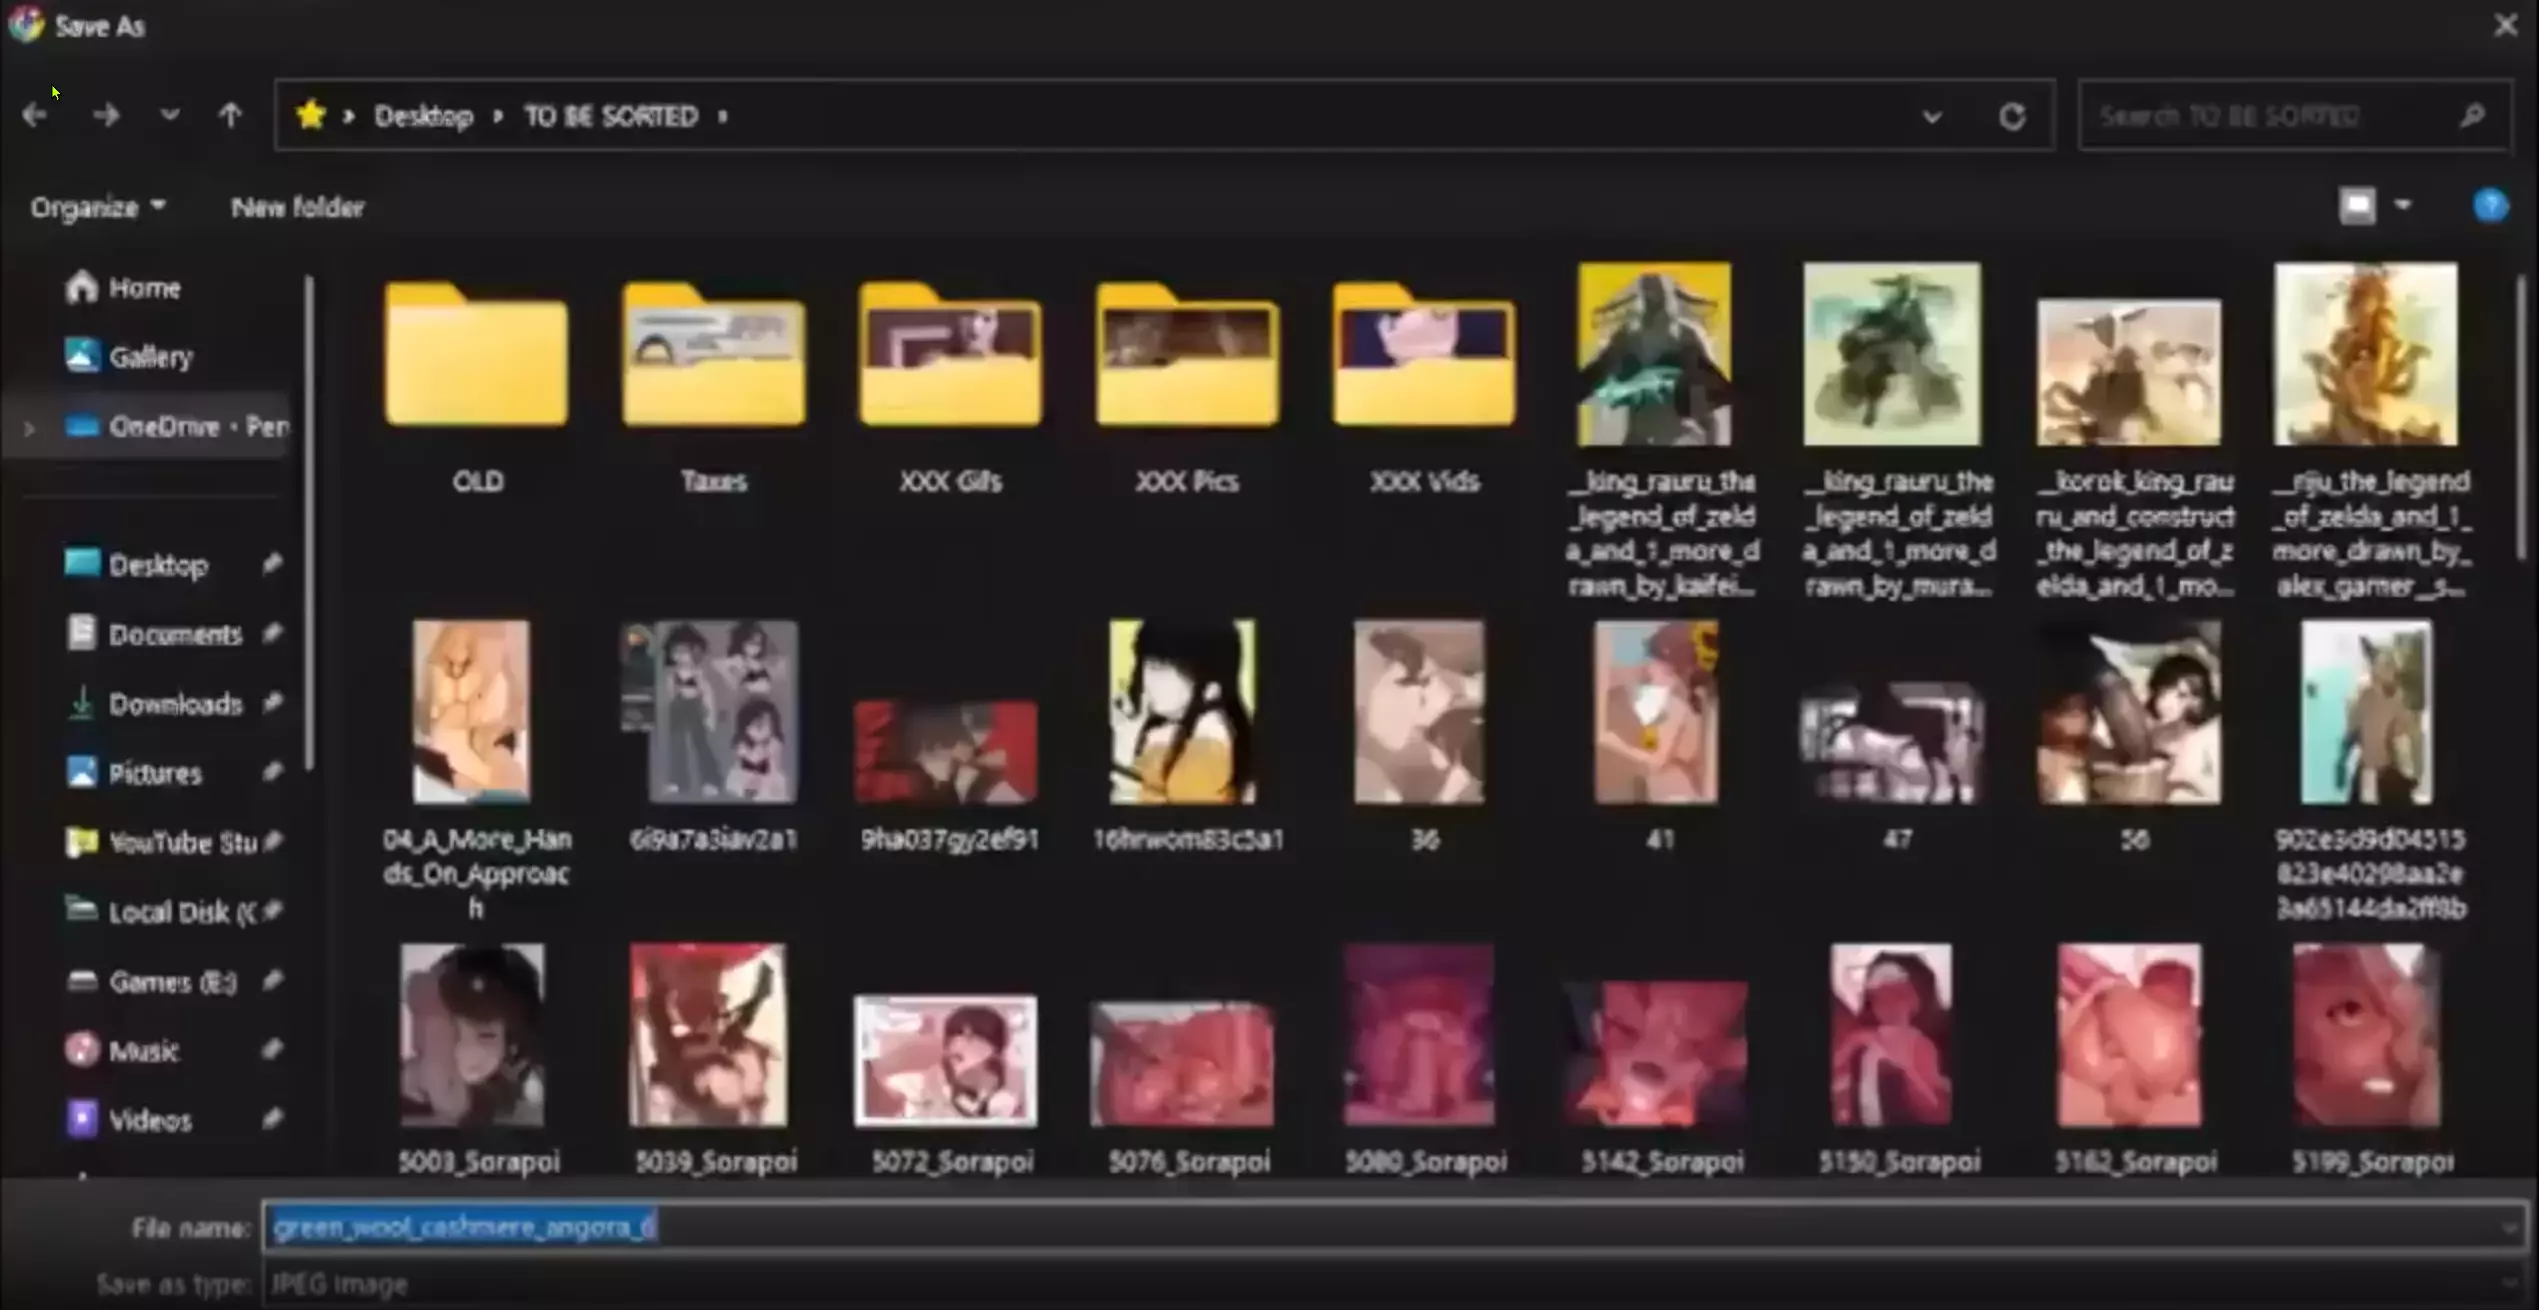Click the pin icon beside Documents

pos(272,633)
